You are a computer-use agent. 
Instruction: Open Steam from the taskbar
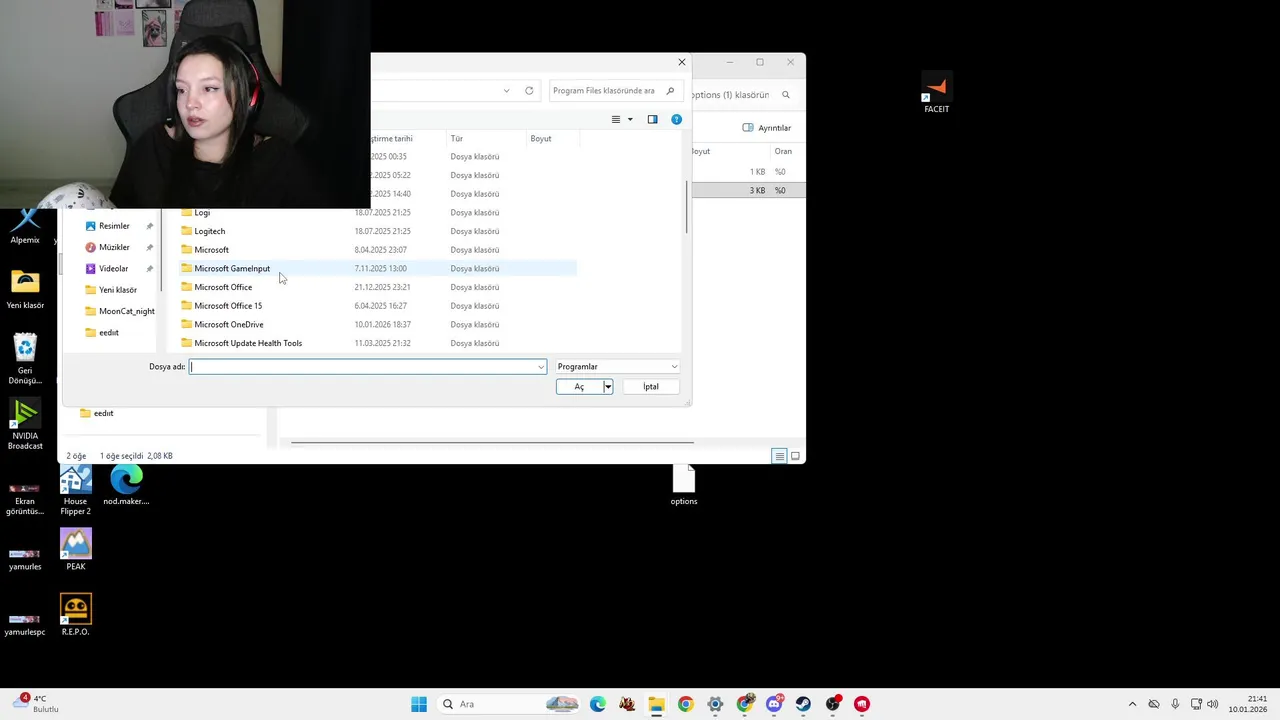803,704
